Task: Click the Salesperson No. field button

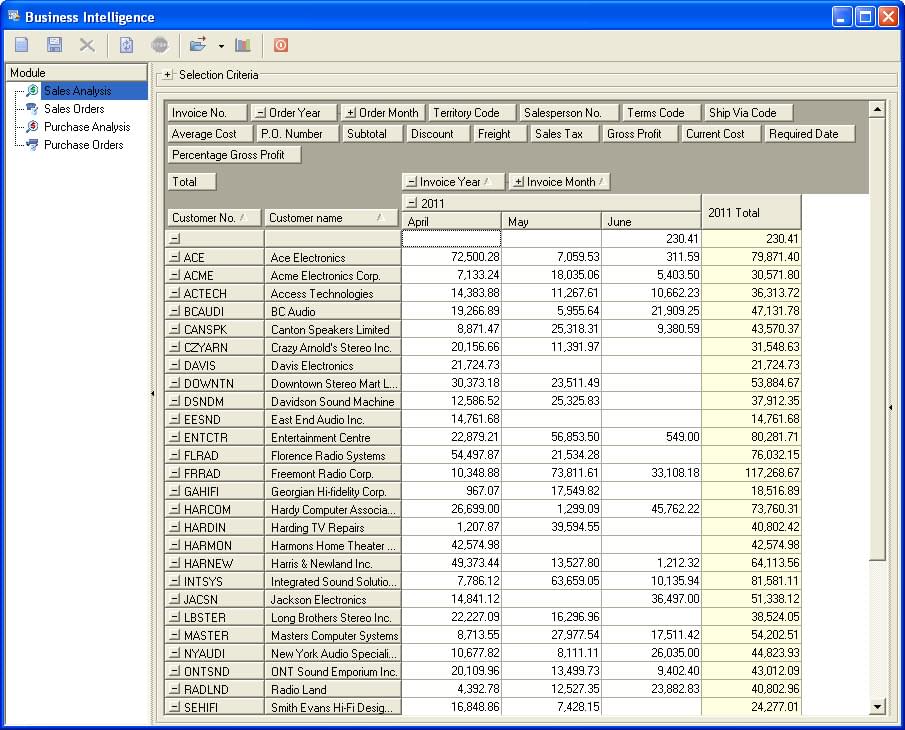Action: tap(569, 113)
